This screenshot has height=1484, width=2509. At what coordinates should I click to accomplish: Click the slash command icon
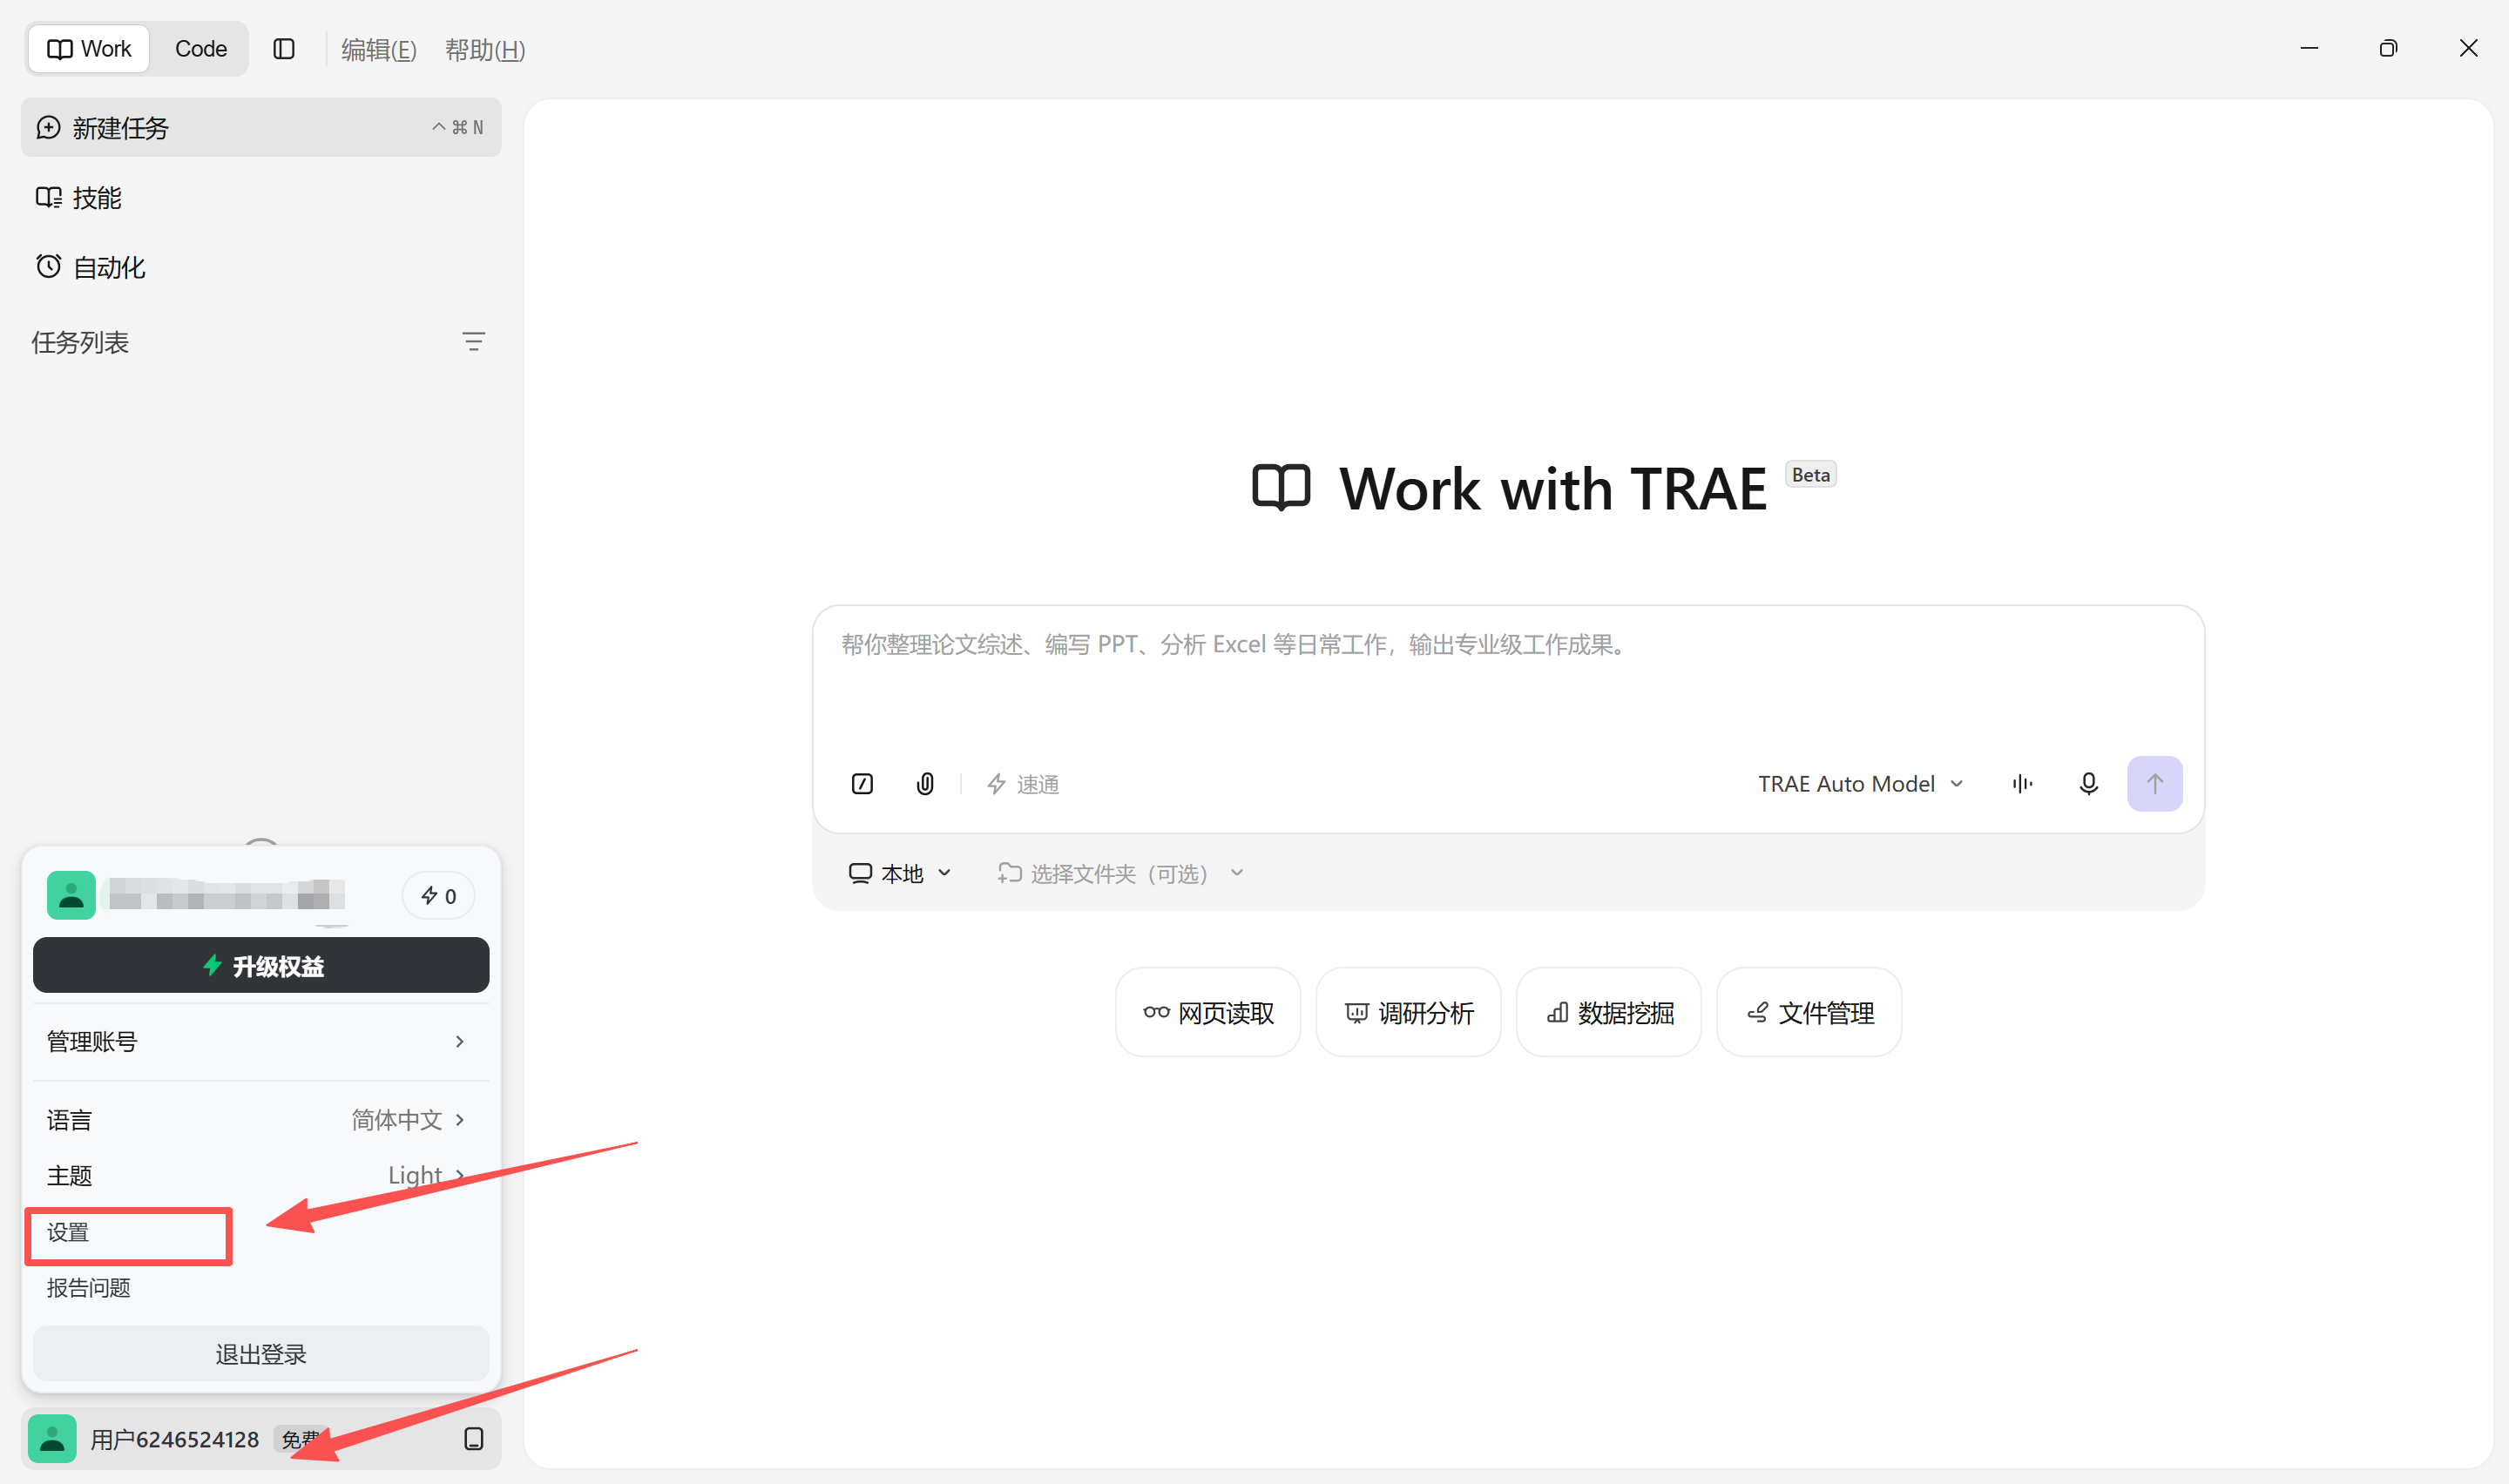tap(862, 784)
